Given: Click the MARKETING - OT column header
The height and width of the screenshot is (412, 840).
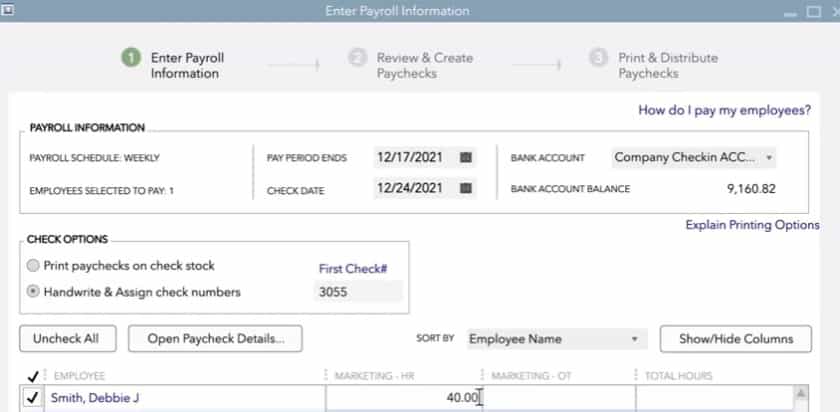Looking at the screenshot, I should [531, 376].
